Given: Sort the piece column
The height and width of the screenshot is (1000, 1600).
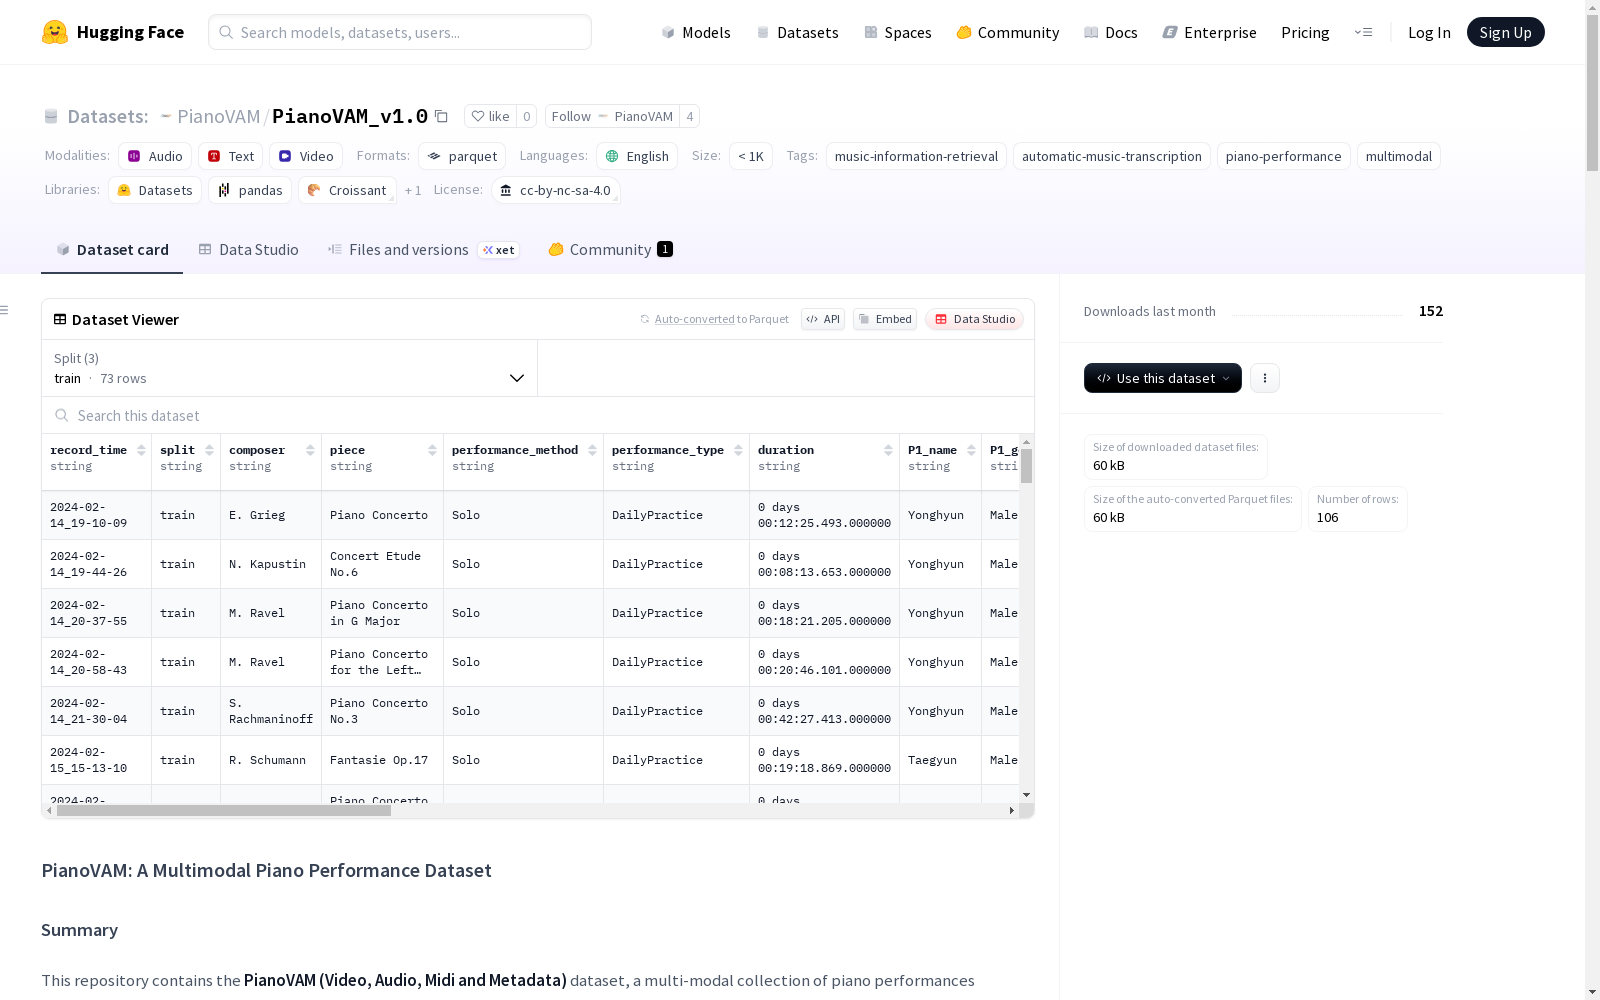Looking at the screenshot, I should pyautogui.click(x=433, y=450).
